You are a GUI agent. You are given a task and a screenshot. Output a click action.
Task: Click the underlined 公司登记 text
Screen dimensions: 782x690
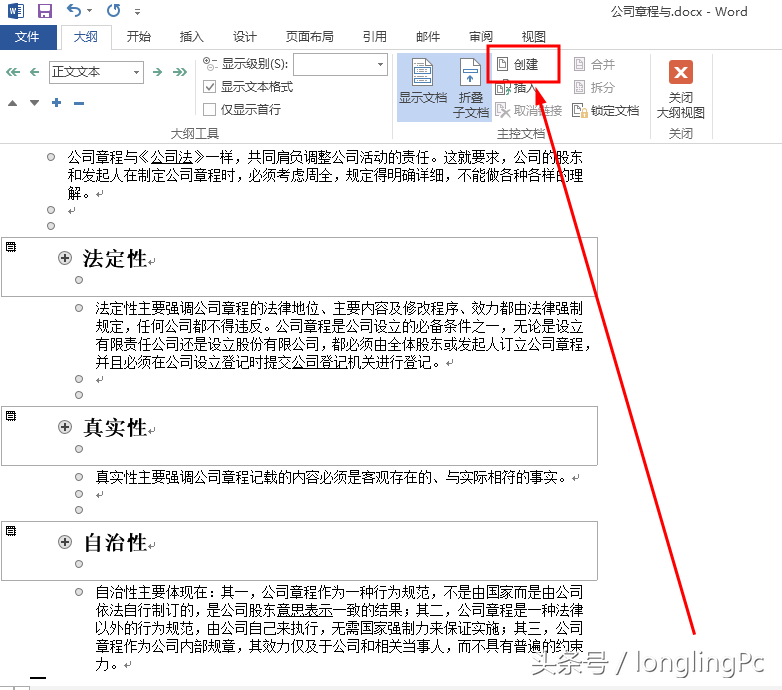pyautogui.click(x=319, y=362)
